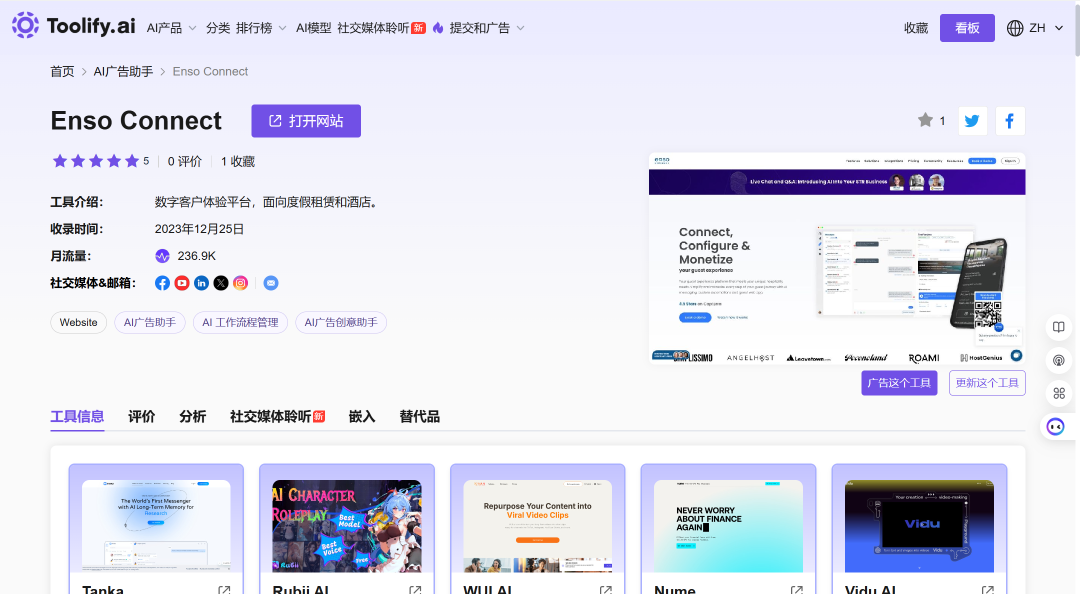Click the five-star rating display
Screen dimensions: 1080x594
(x=96, y=161)
